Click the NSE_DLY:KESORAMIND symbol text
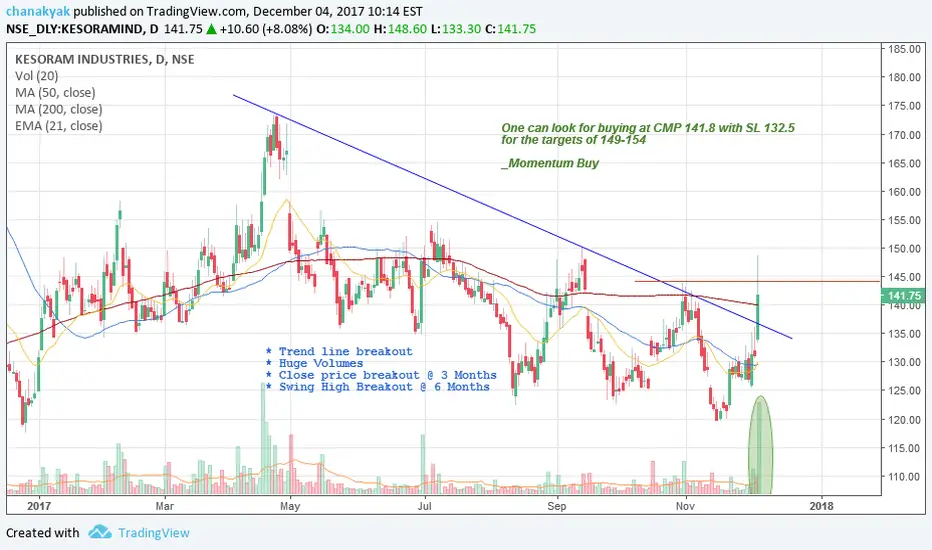 point(74,29)
